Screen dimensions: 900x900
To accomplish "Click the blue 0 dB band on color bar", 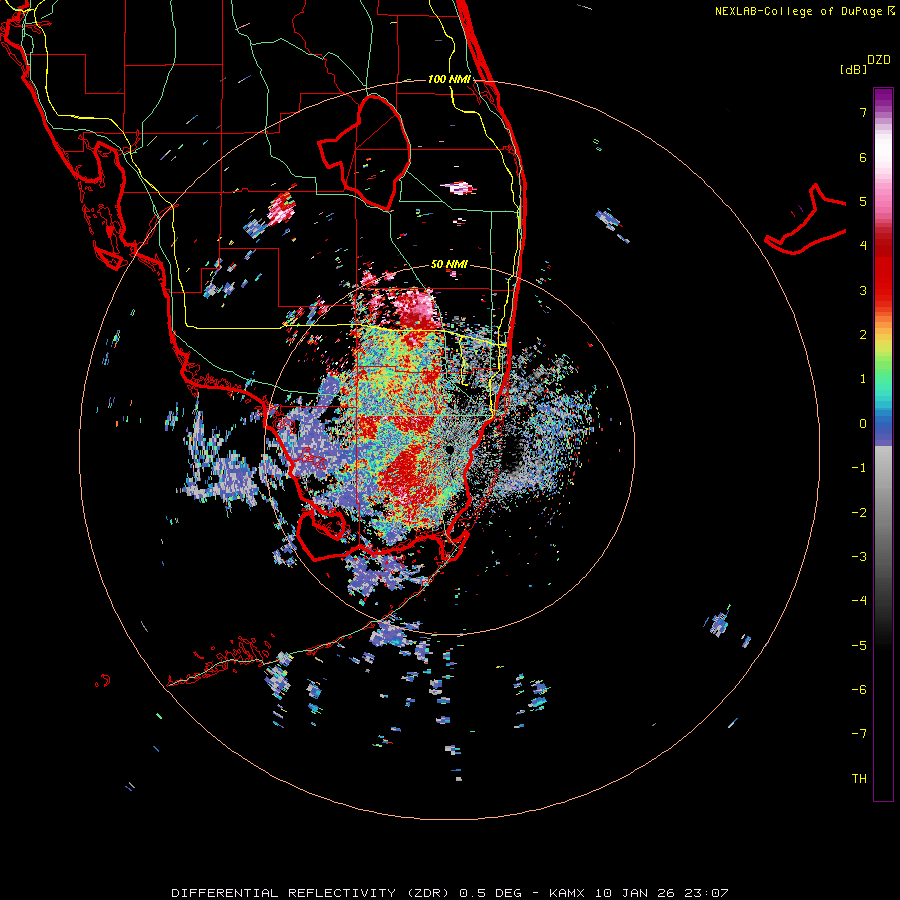I will (883, 425).
